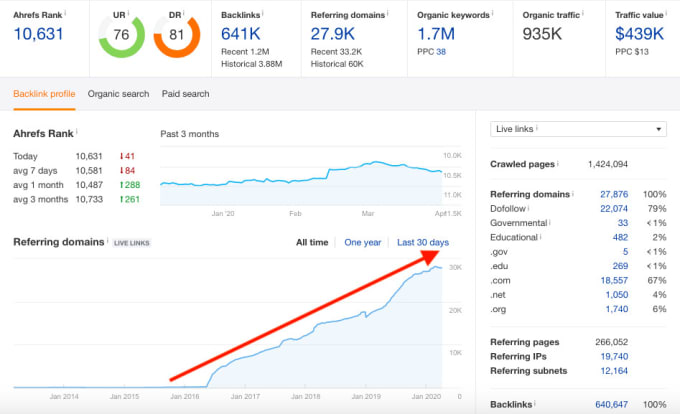Select One year referring domains range

[x=363, y=242]
